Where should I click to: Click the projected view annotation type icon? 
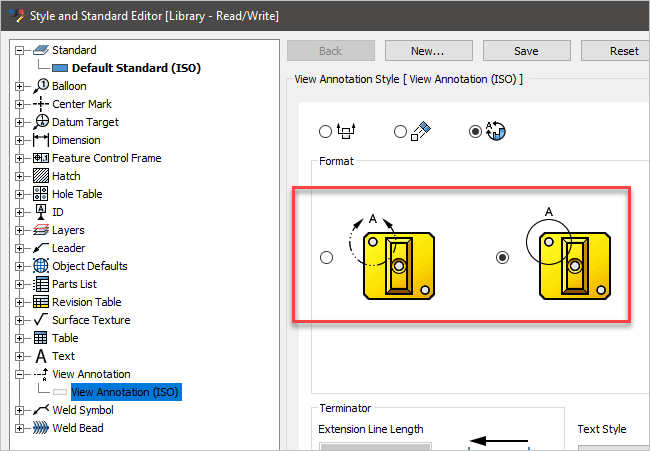pos(346,131)
